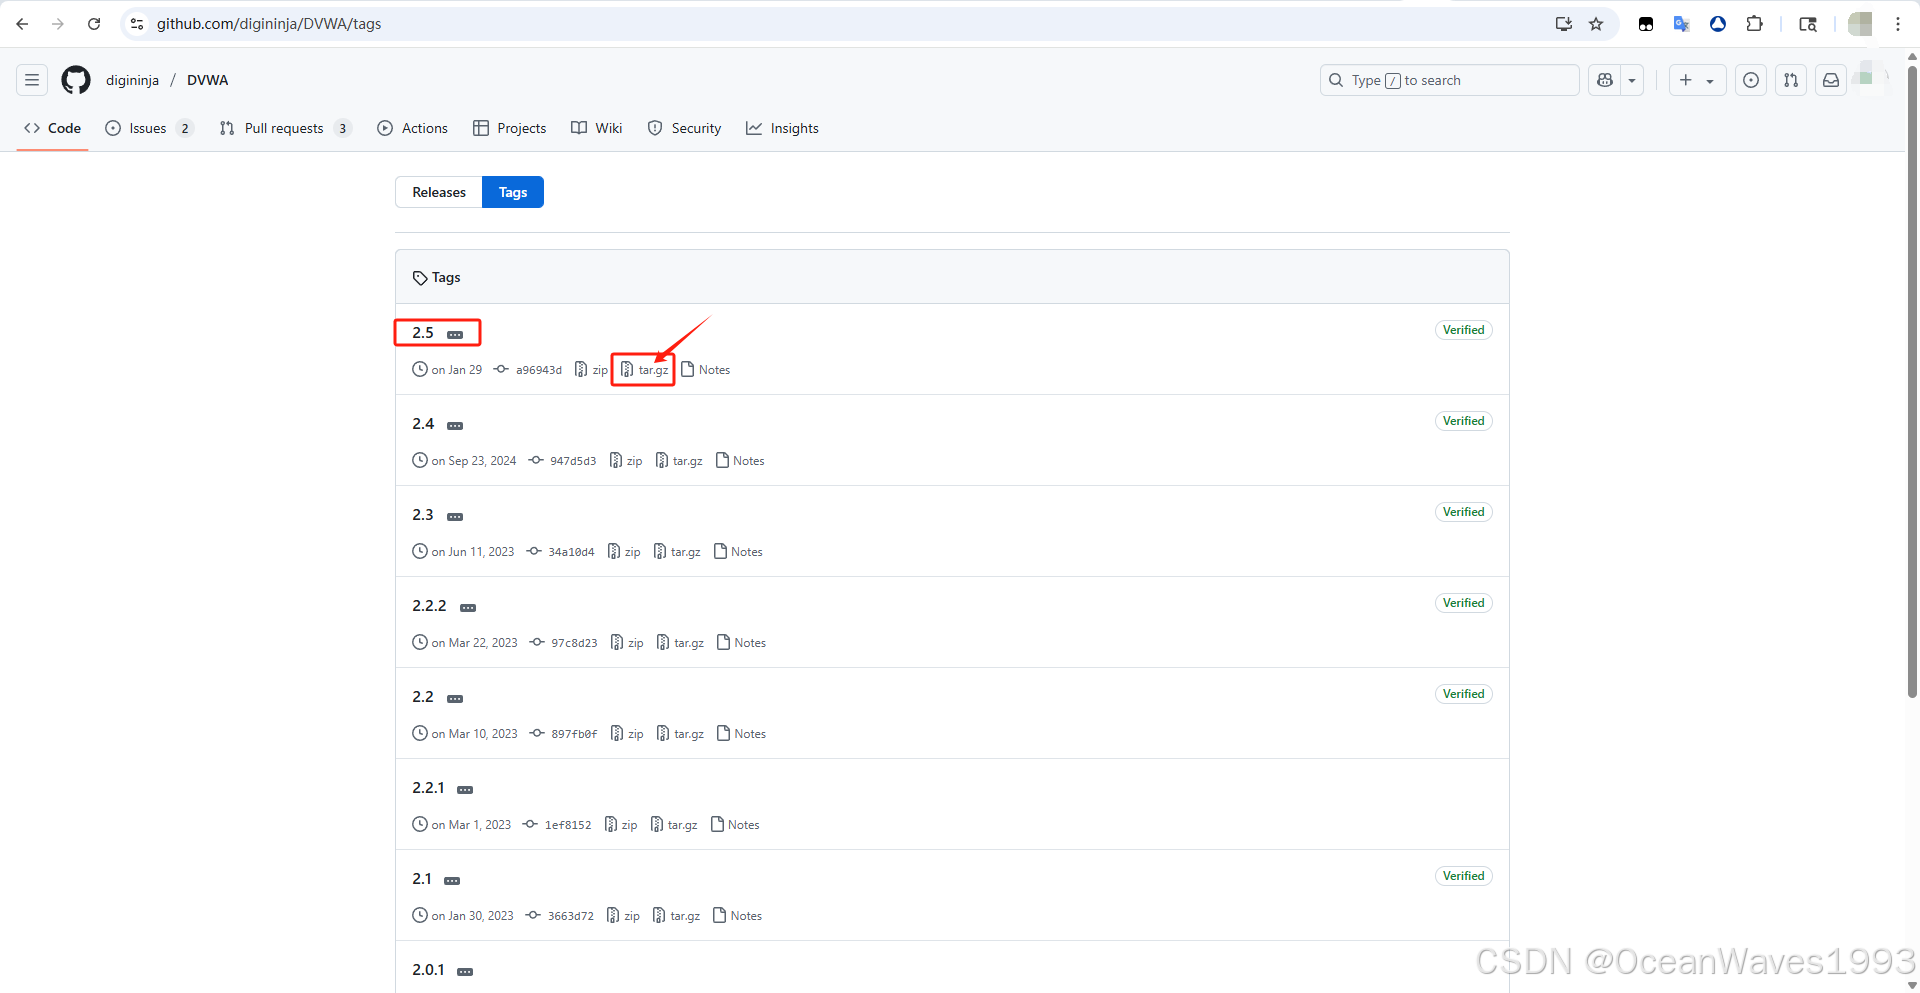Click install app icon in address bar
Viewport: 1920px width, 993px height.
(x=1564, y=24)
